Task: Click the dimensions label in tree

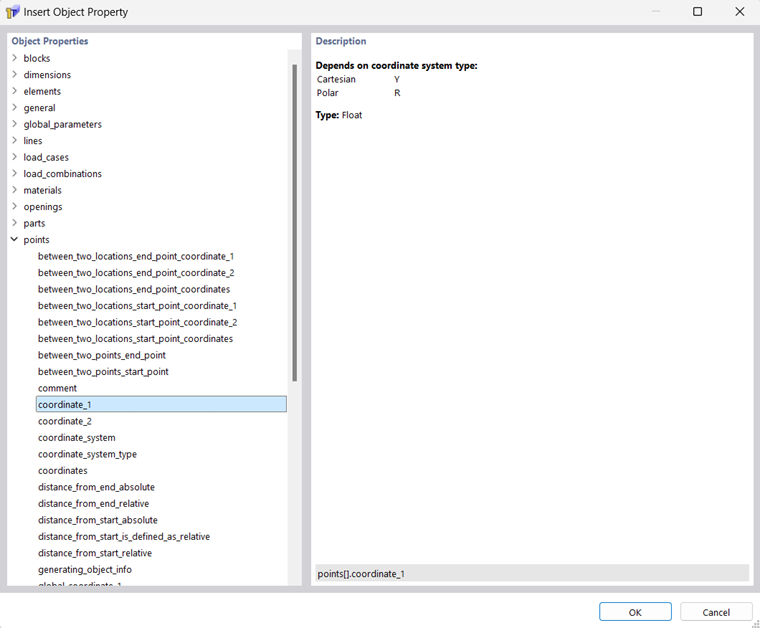Action: point(47,75)
